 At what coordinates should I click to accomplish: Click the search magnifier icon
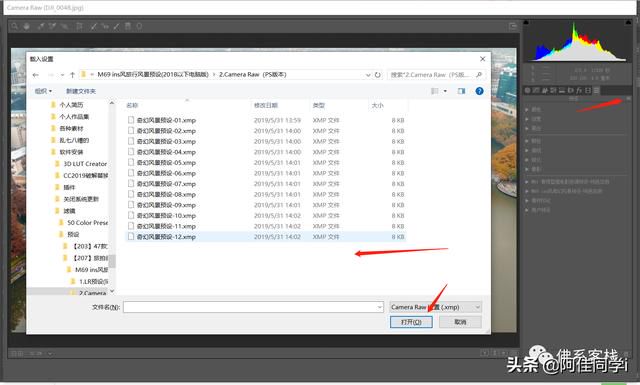tap(479, 75)
